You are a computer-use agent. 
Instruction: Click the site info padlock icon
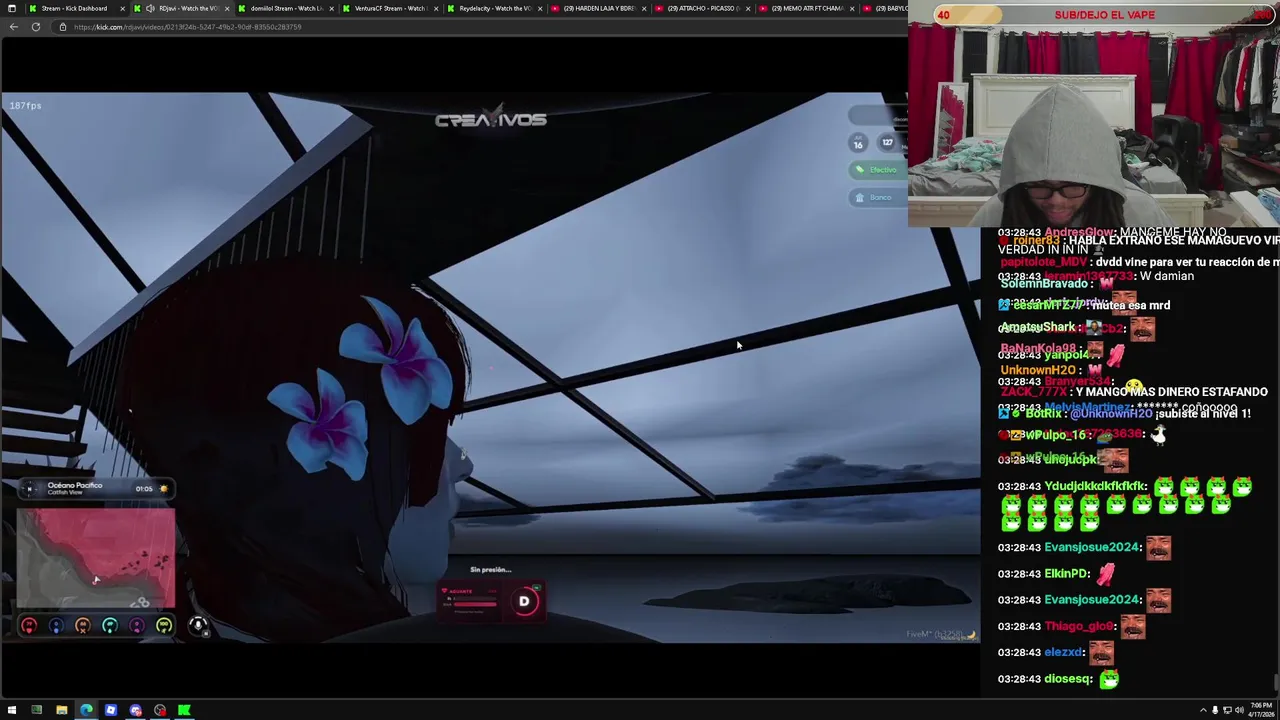pos(63,27)
